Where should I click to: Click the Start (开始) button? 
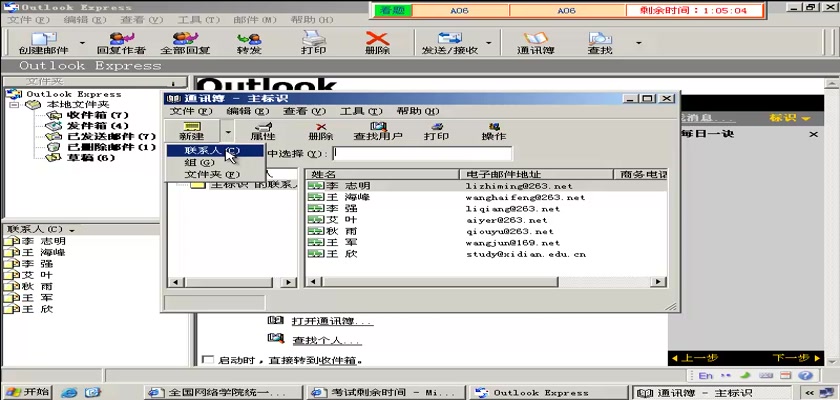(26, 391)
